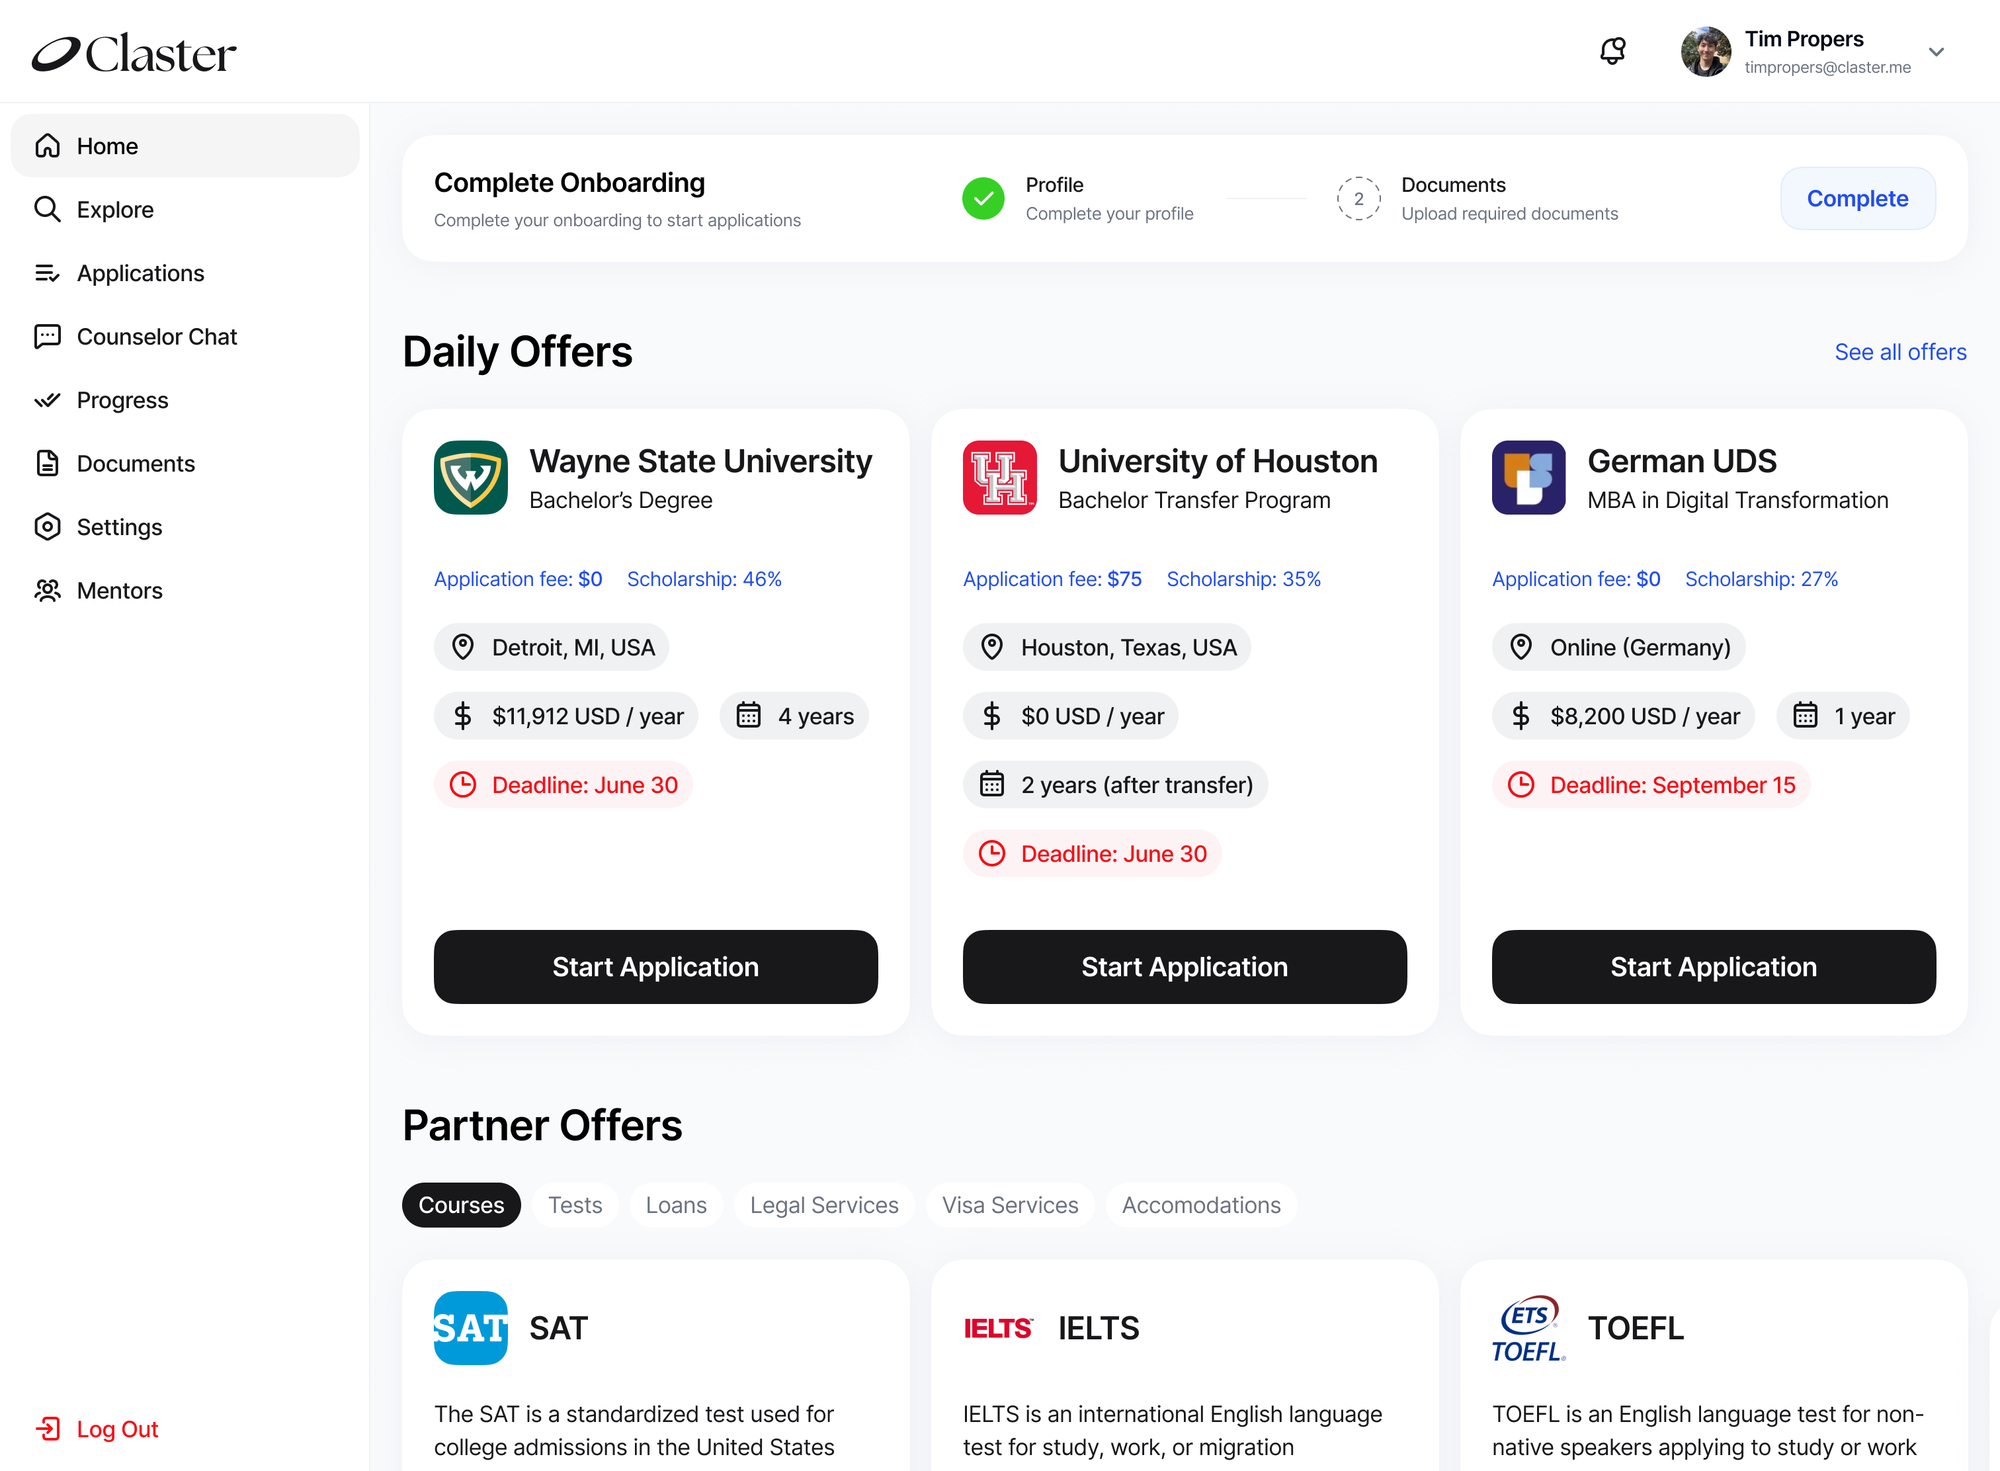The height and width of the screenshot is (1471, 2000).
Task: Start Application for German UDS
Action: (1713, 967)
